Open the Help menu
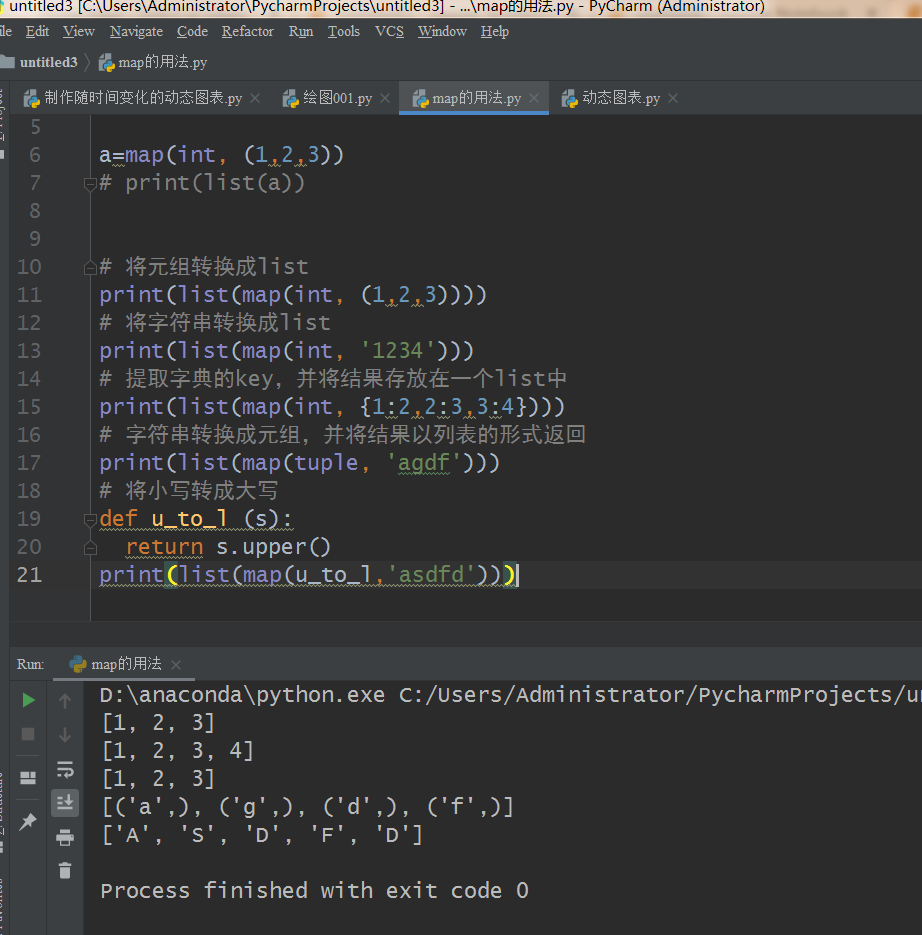Screen dimensions: 922x935 pos(494,31)
